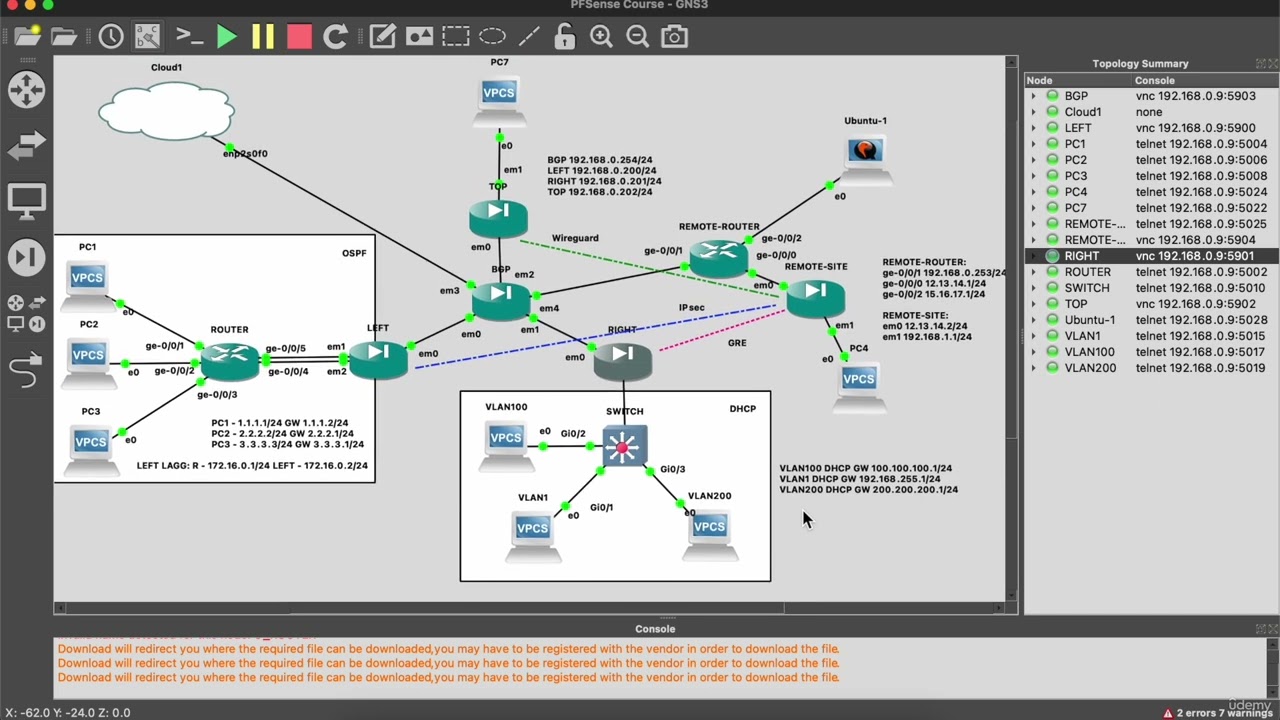Select the REMOTE-SITE firewall node
This screenshot has height=720, width=1280.
[x=816, y=298]
